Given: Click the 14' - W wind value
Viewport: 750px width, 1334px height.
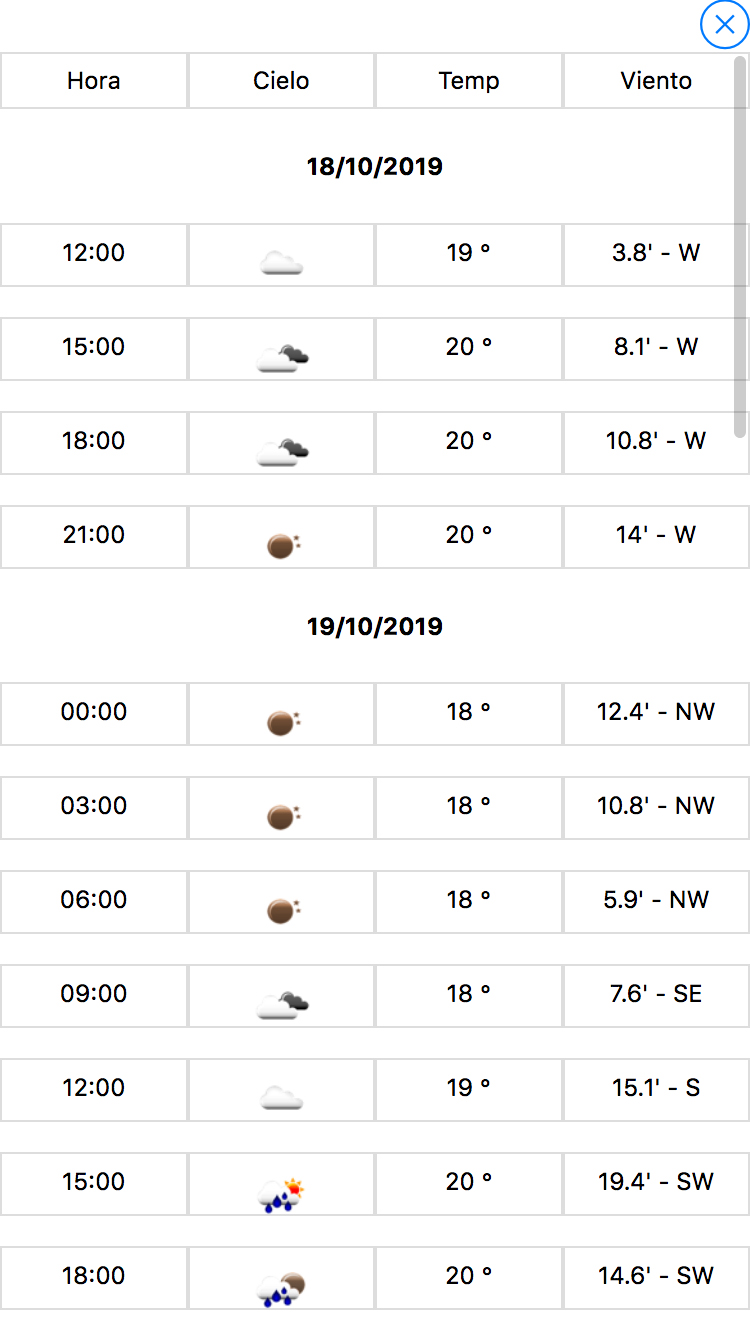Looking at the screenshot, I should click(656, 535).
